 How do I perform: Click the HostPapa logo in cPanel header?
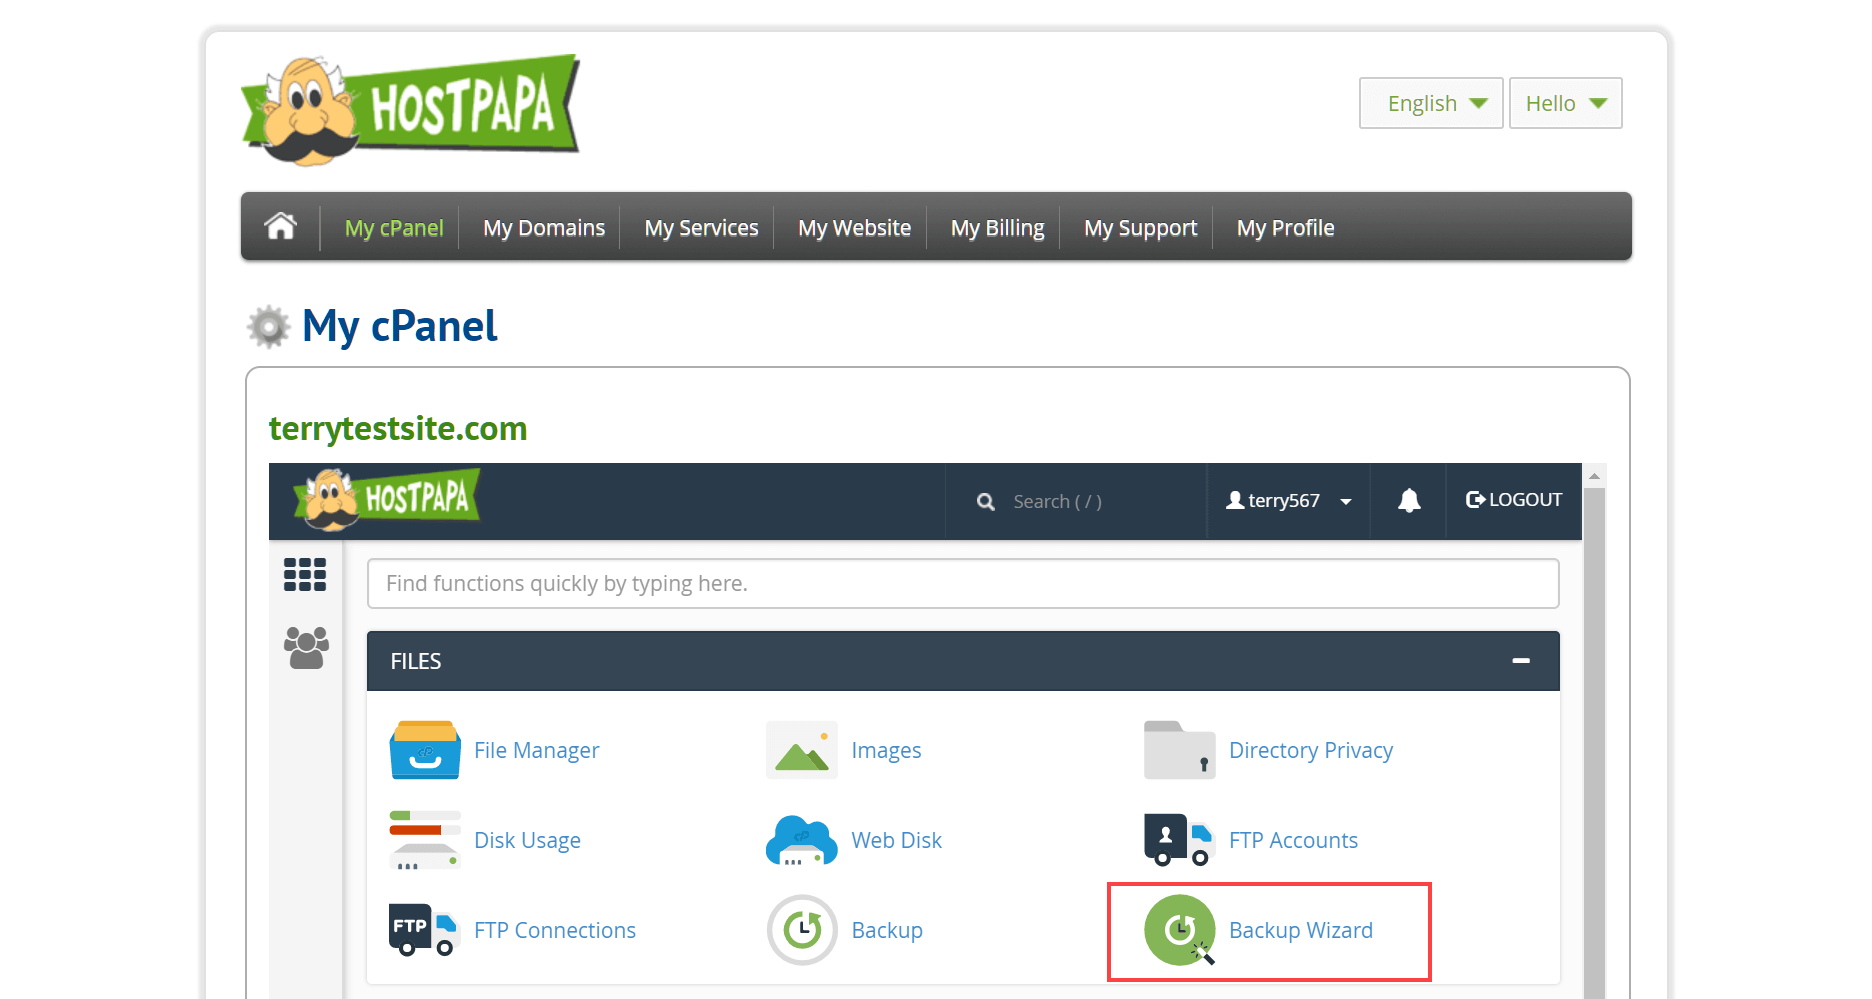387,498
